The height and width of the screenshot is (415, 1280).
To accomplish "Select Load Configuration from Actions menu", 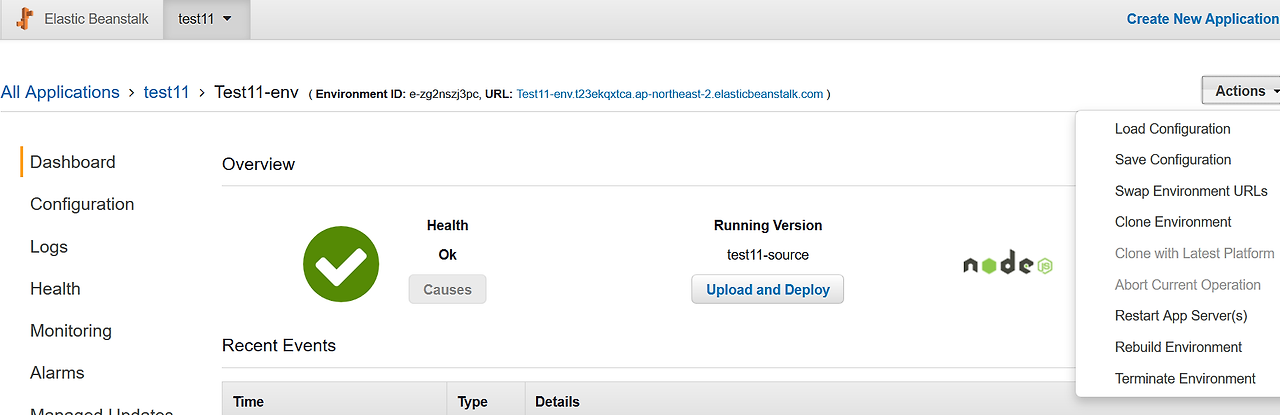I will [1172, 129].
